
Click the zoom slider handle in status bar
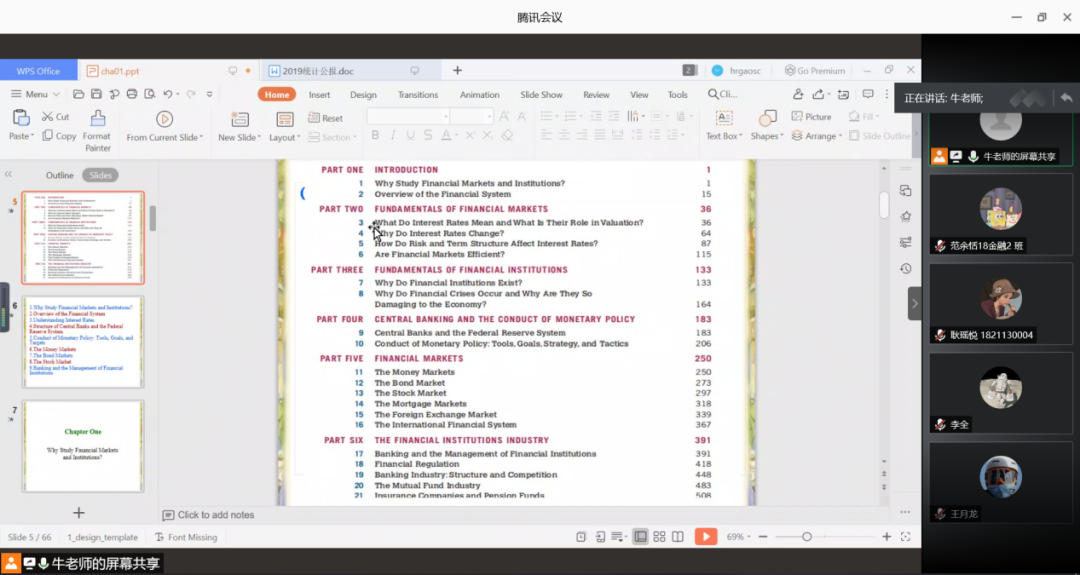tap(807, 537)
